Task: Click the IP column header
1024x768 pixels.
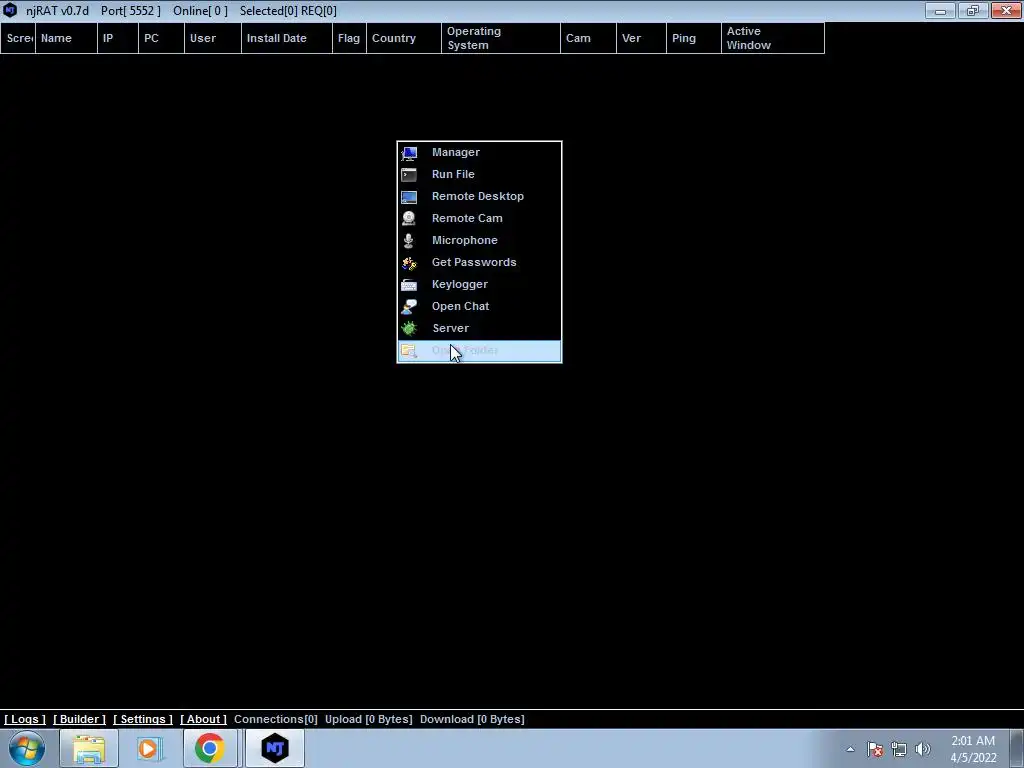Action: click(x=118, y=38)
